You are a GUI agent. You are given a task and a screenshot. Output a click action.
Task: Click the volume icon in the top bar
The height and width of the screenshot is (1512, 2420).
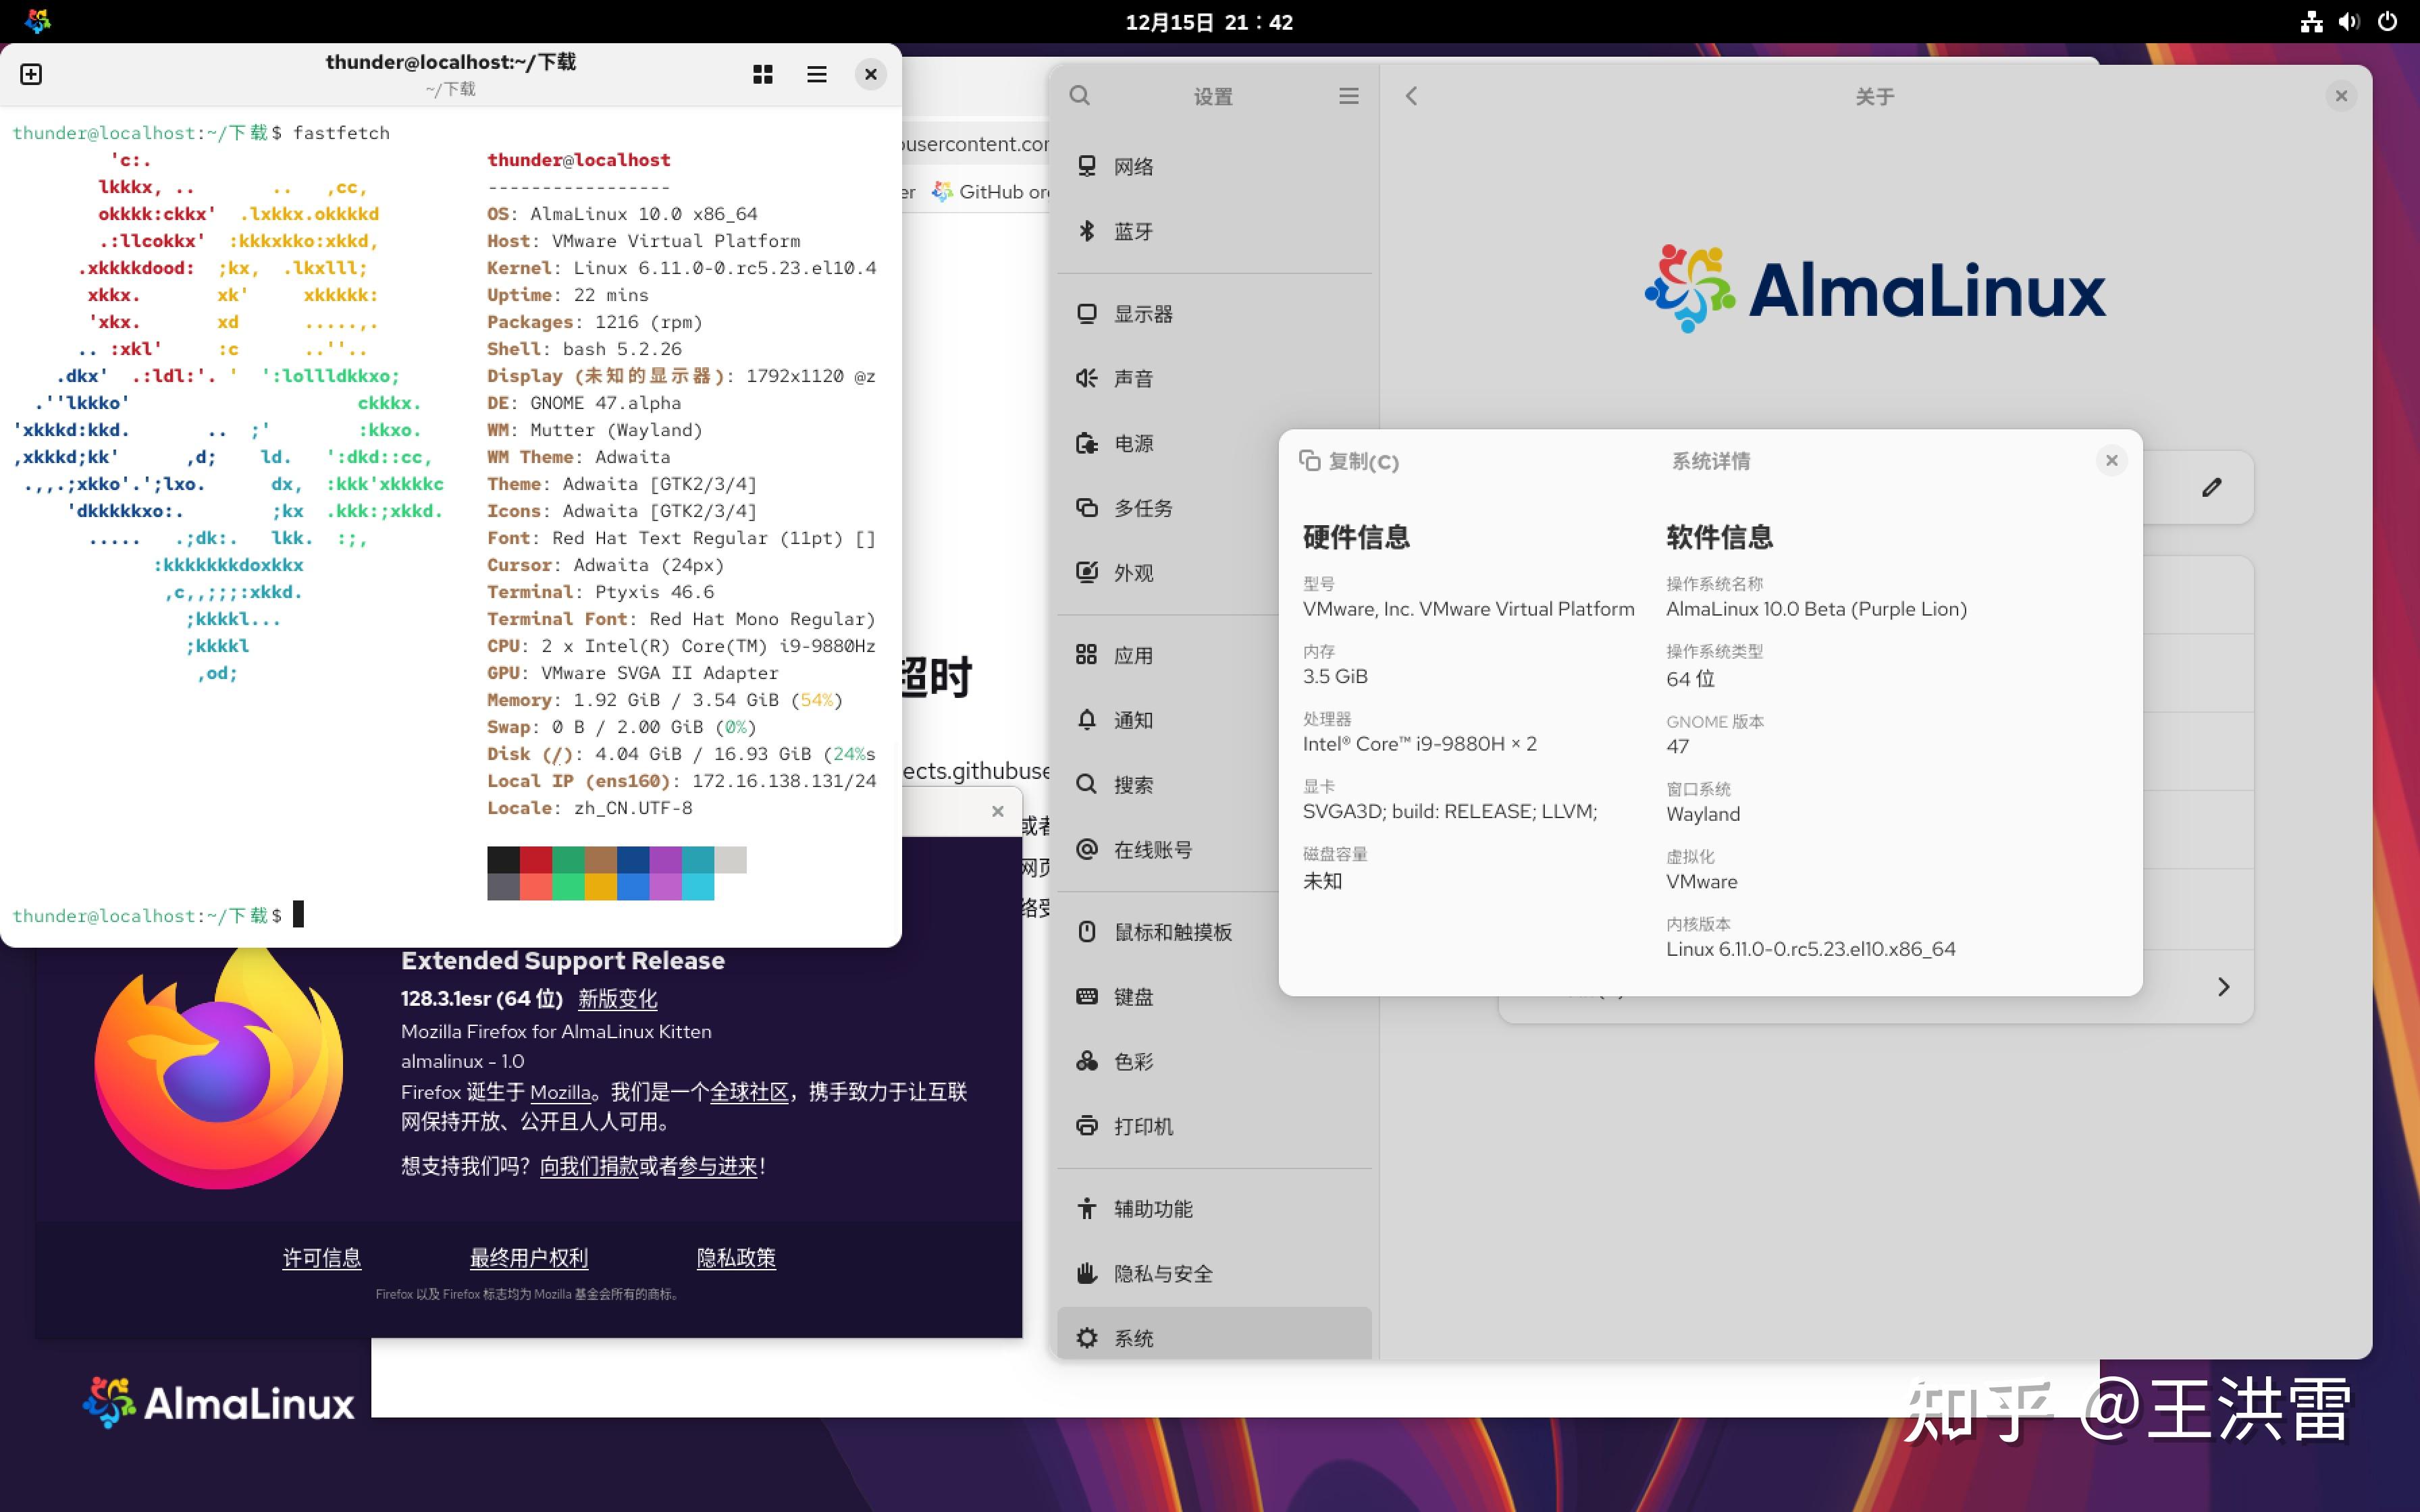pos(2349,21)
